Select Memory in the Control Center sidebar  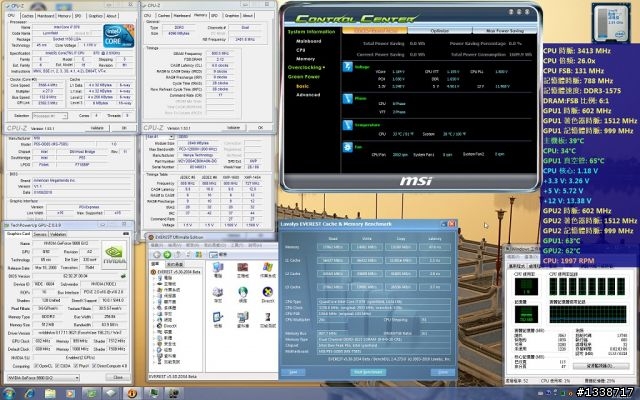point(305,59)
